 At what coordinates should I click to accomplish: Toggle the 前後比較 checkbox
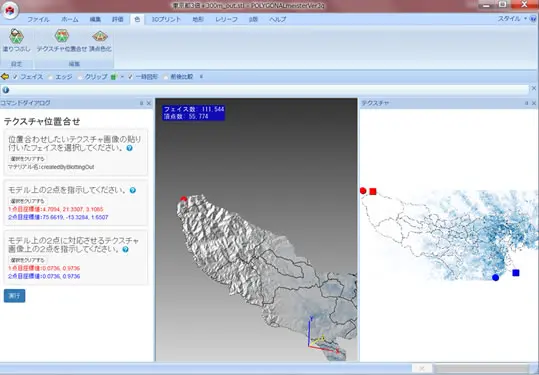166,77
